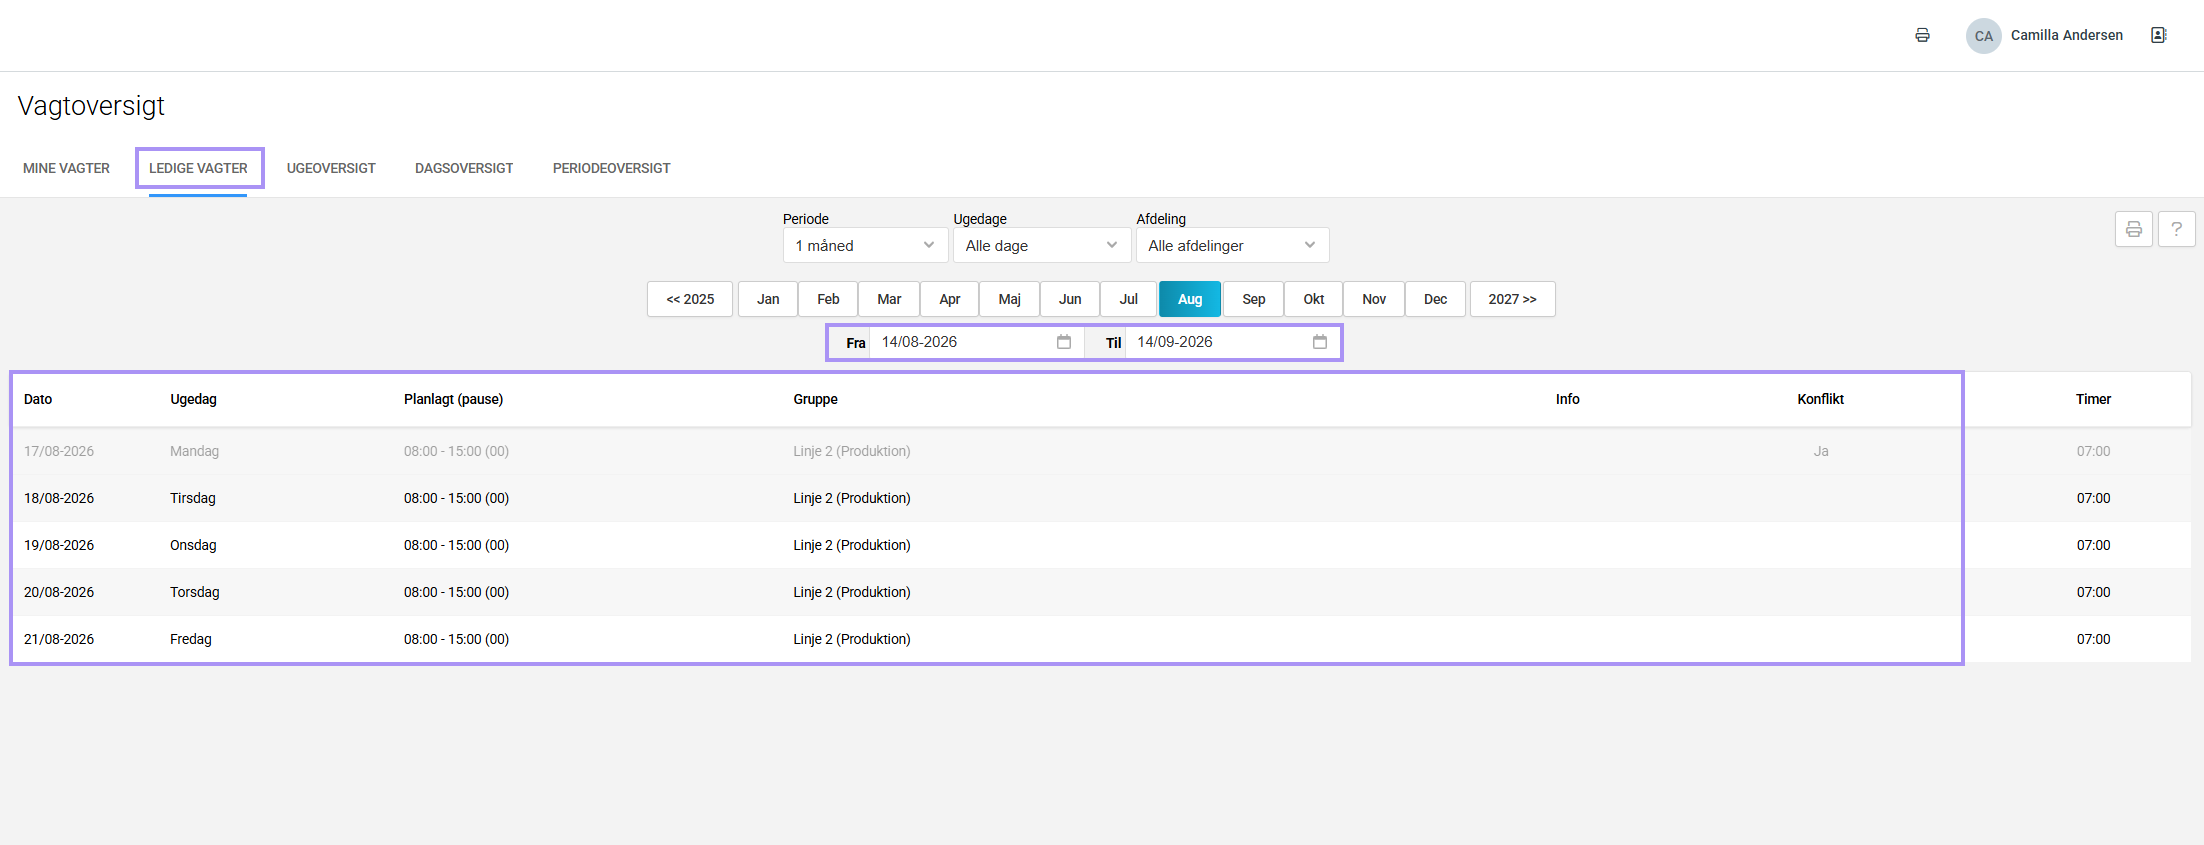Select the 20/08-2026 Torsdag shift row
2204x845 pixels.
tap(1101, 592)
